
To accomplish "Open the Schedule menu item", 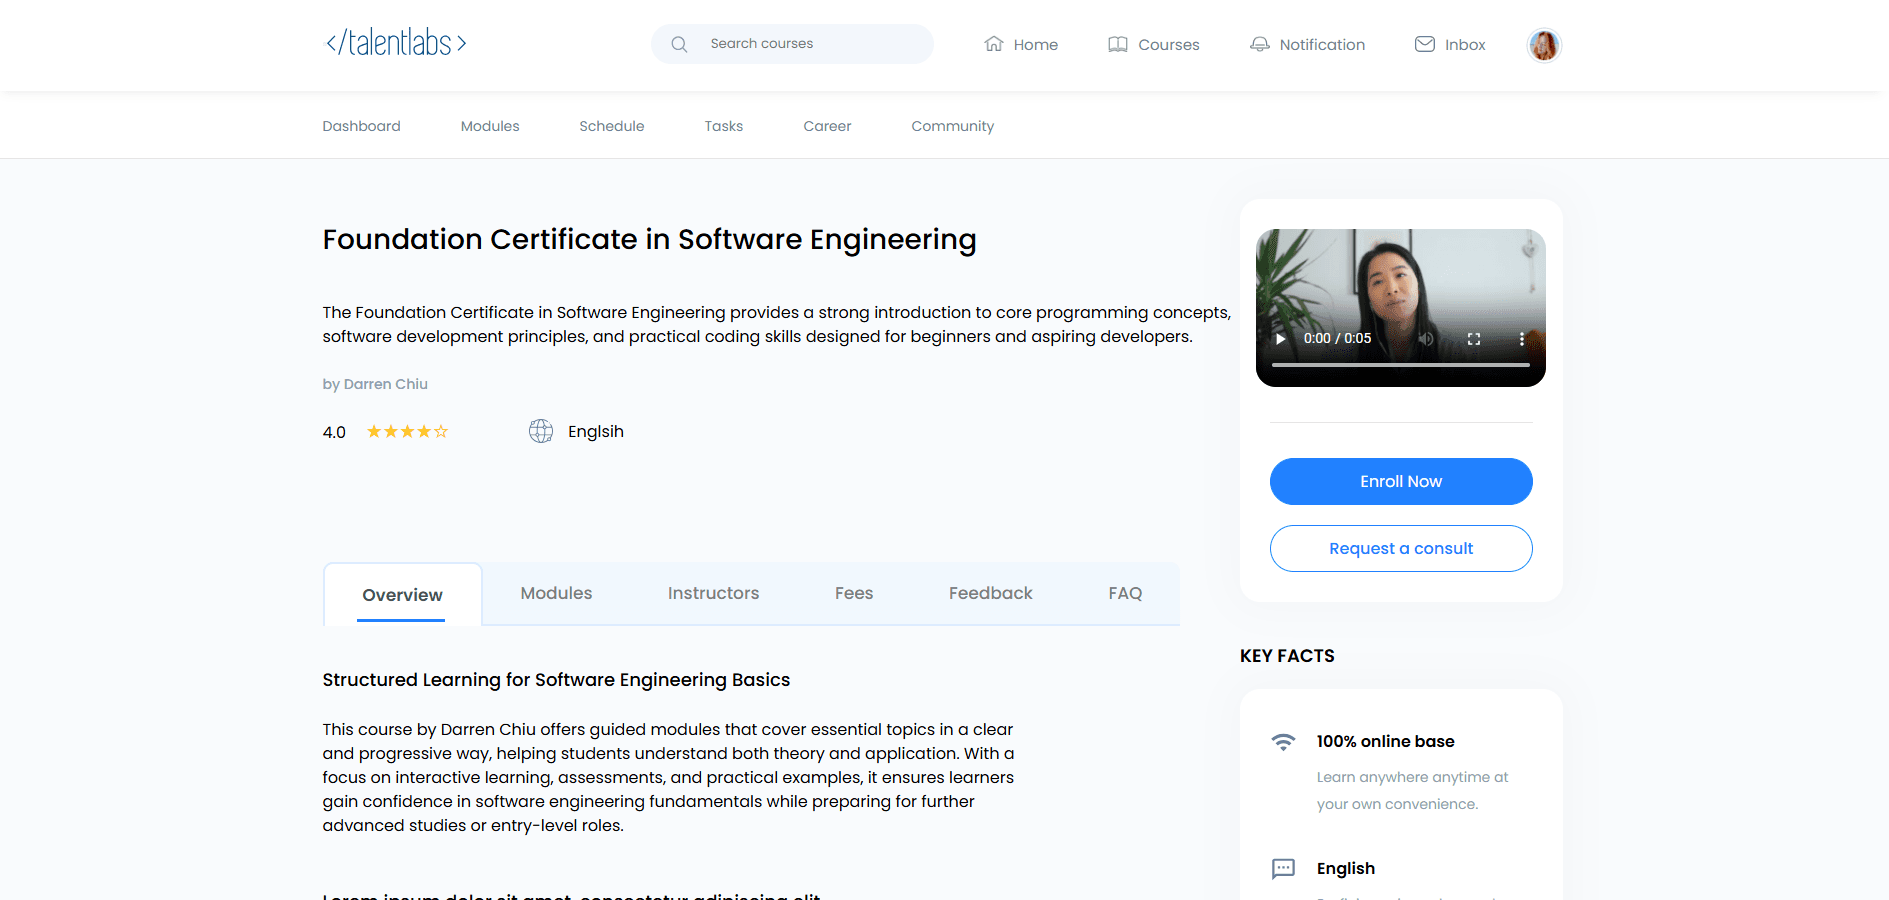I will [612, 126].
